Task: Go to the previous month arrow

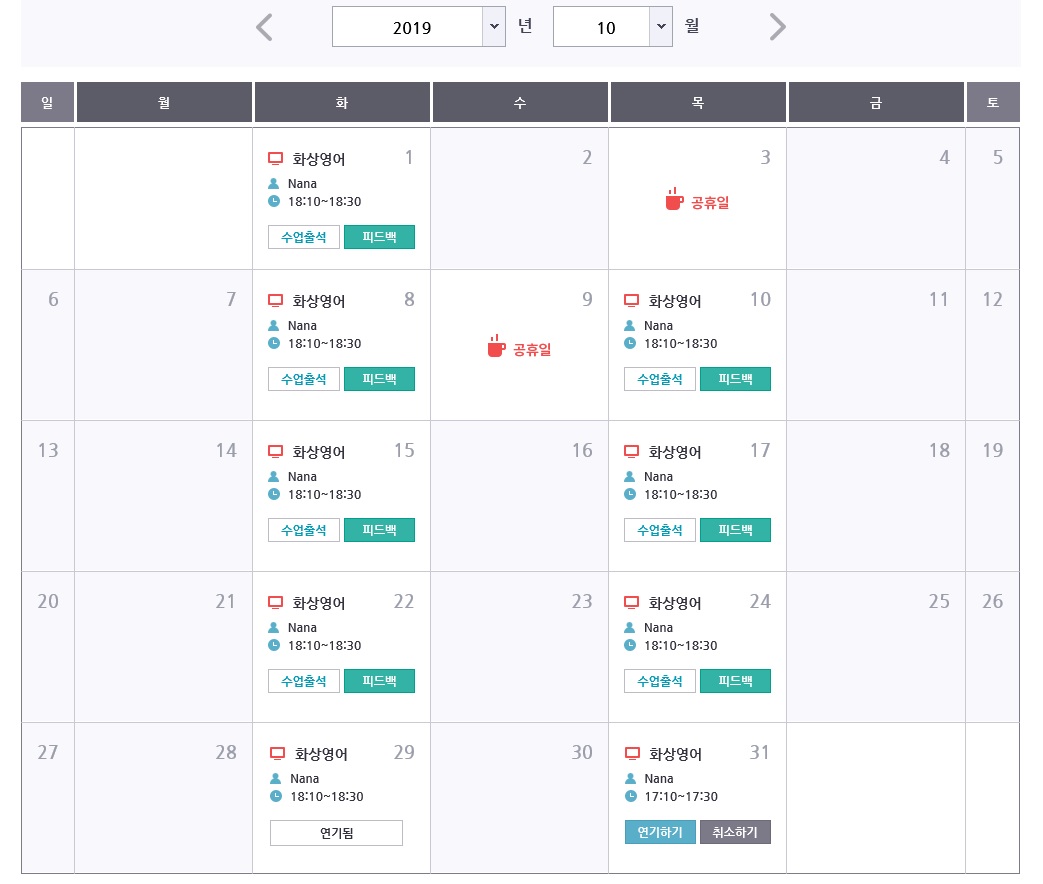Action: click(264, 27)
